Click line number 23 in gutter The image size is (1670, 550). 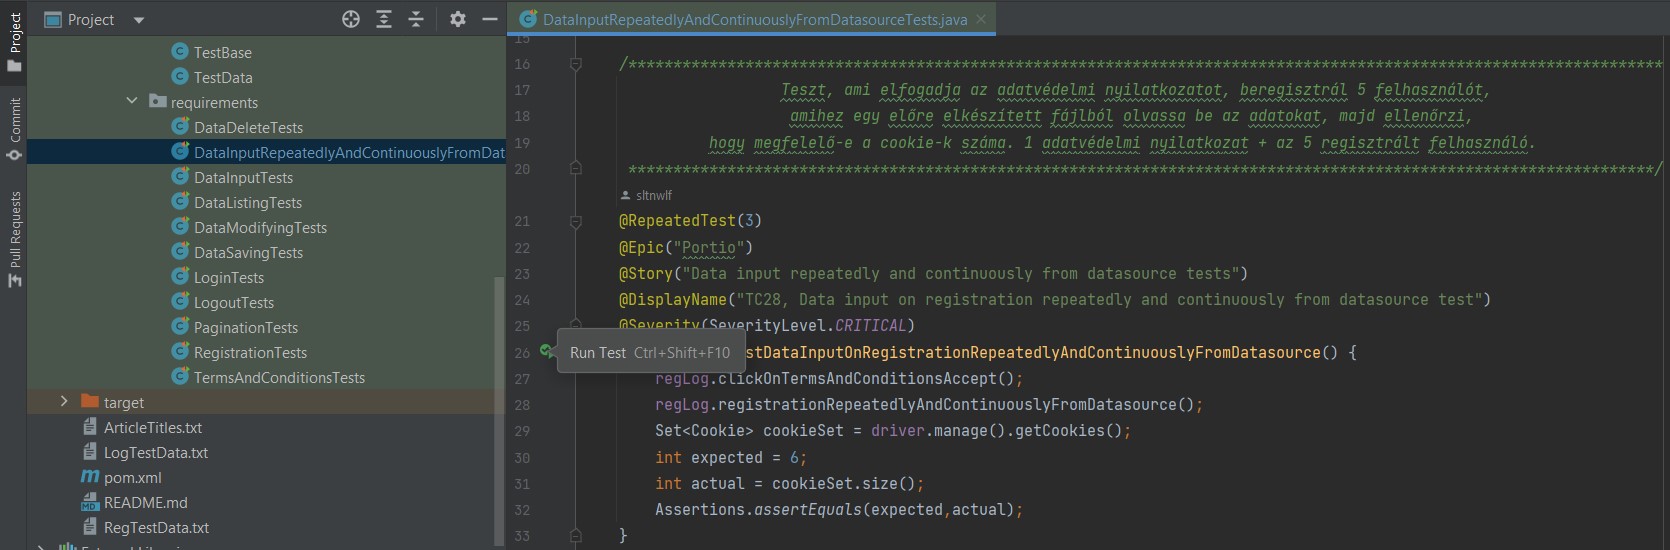pyautogui.click(x=522, y=273)
